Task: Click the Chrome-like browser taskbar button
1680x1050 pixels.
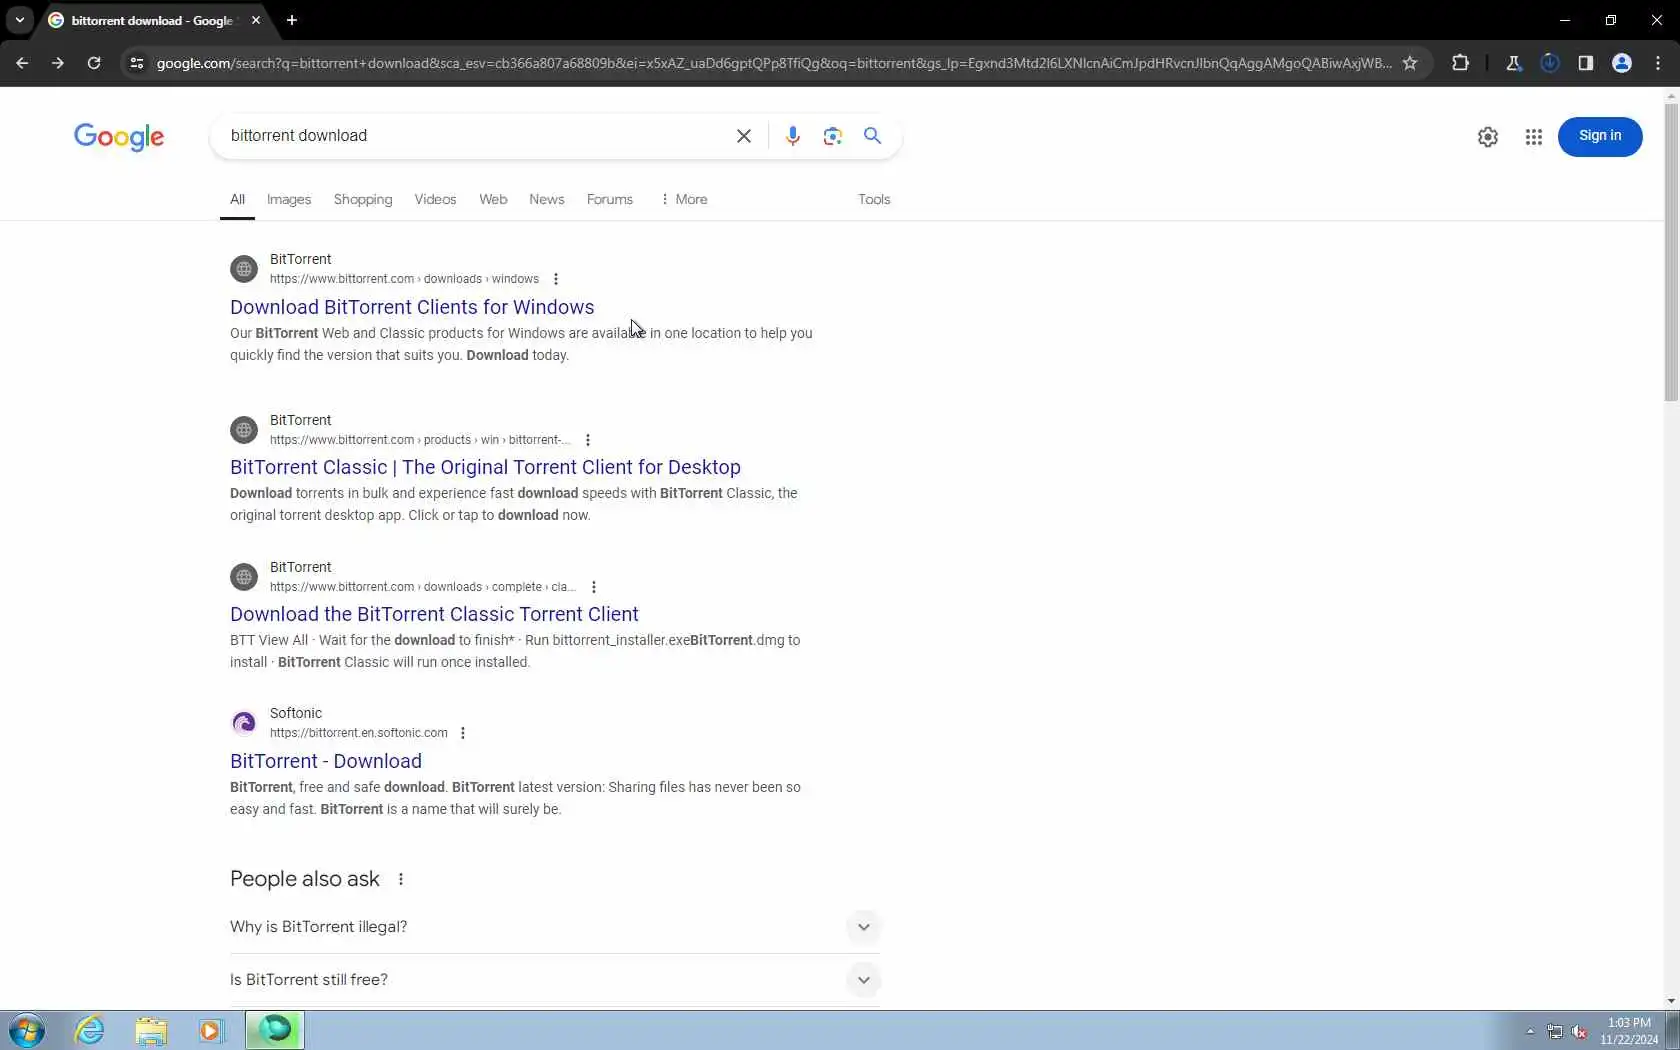Action: click(275, 1030)
